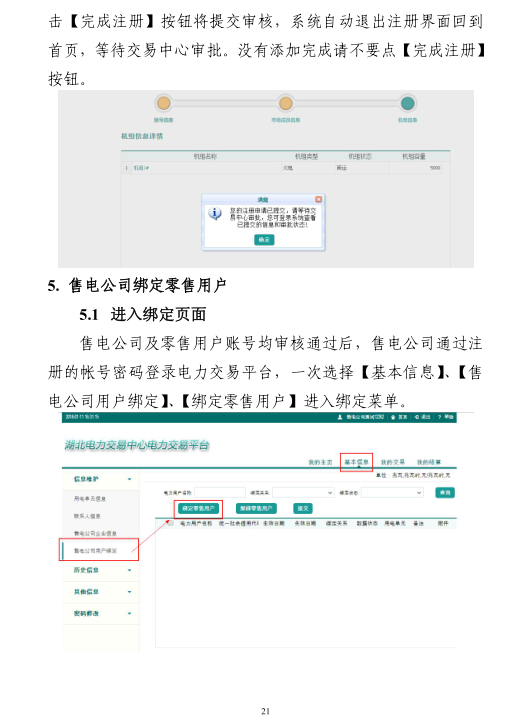Image resolution: width=530 pixels, height=715 pixels.
Task: Click the 退出 logout icon in top bar
Action: (417, 417)
